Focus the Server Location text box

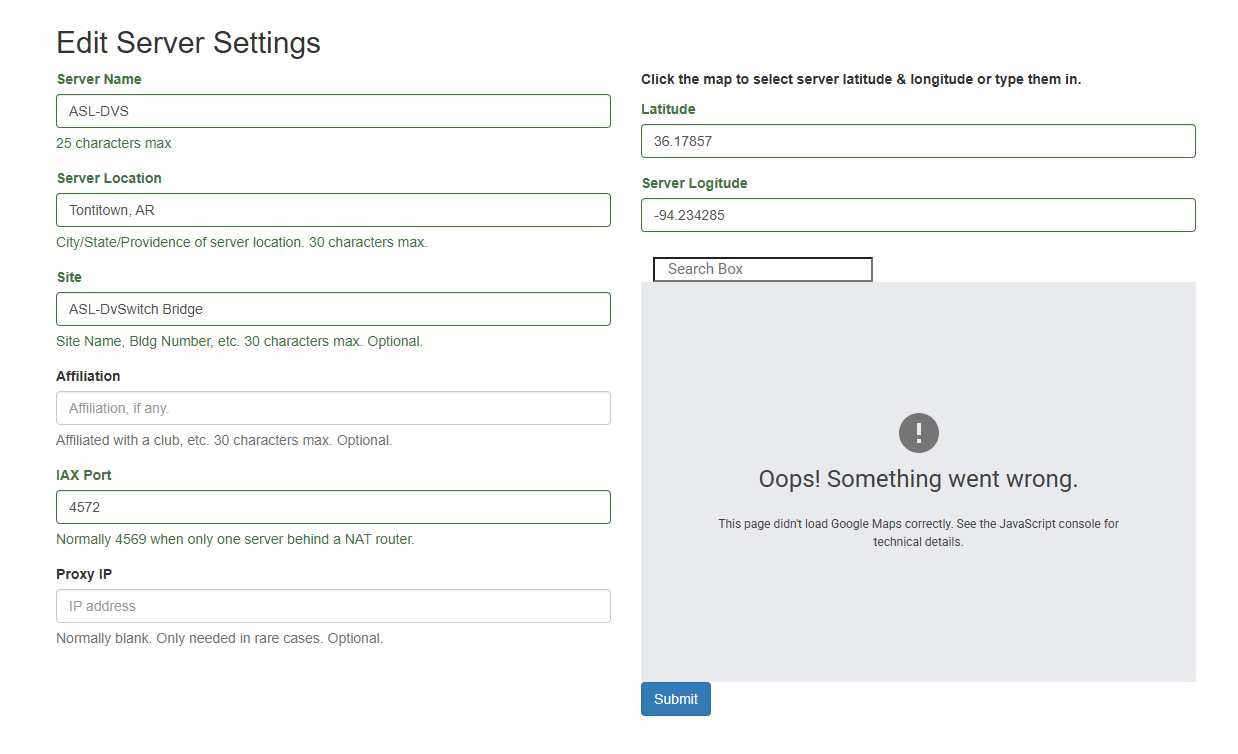point(333,210)
